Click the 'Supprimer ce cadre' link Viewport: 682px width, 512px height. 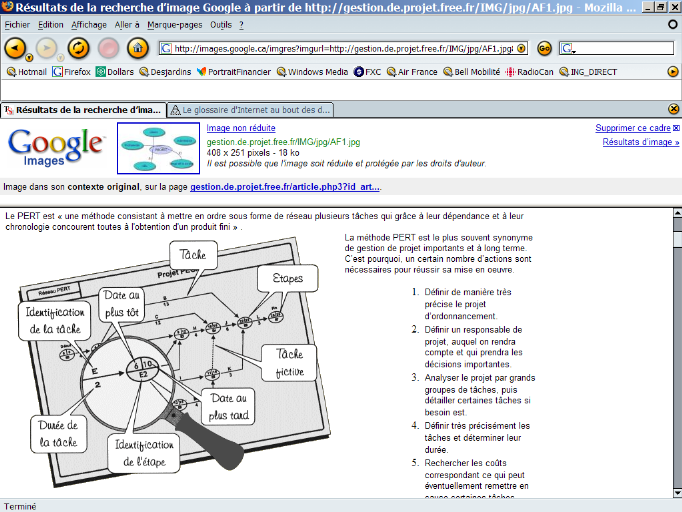(632, 128)
